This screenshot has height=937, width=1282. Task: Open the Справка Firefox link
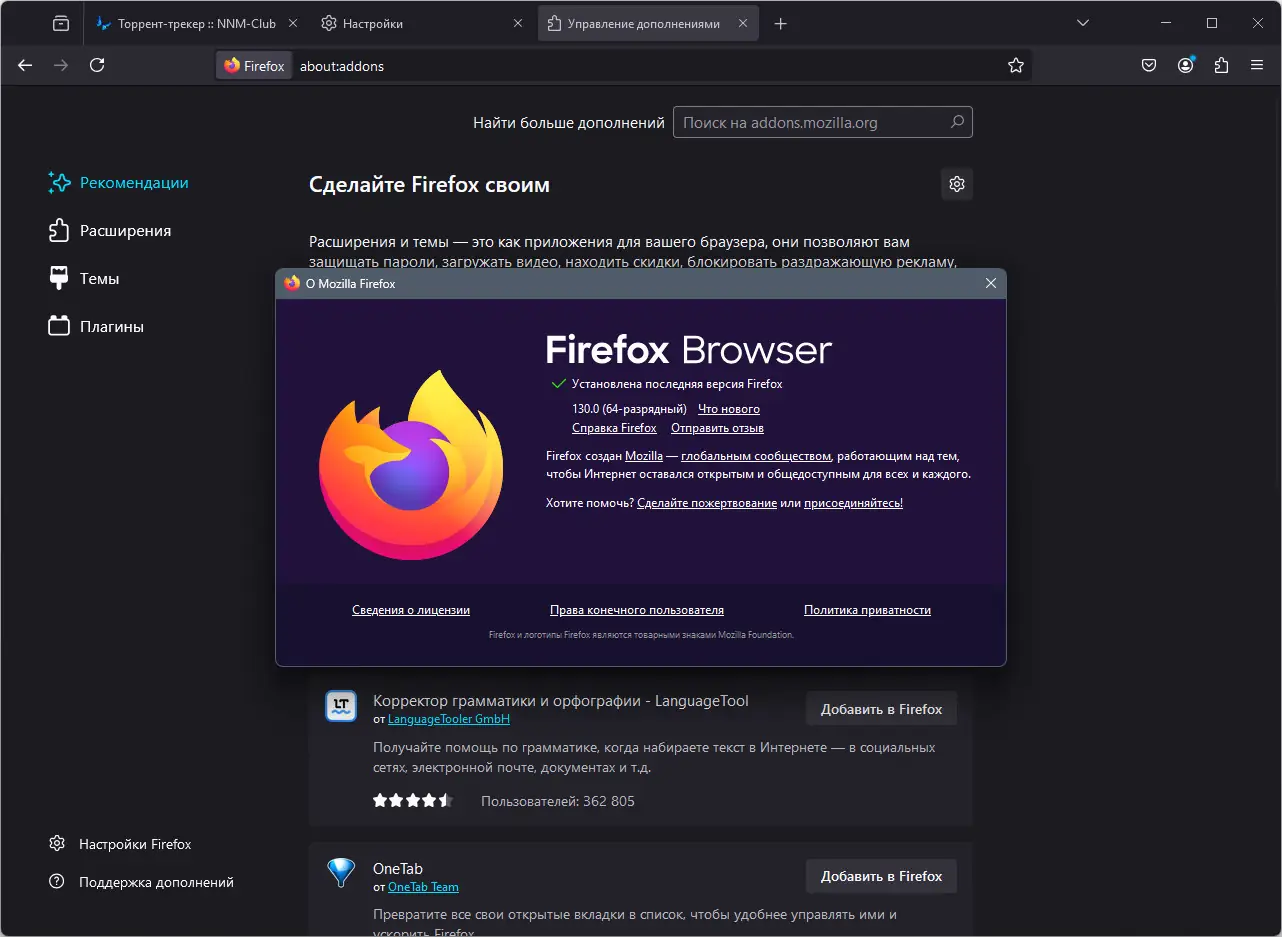tap(614, 428)
